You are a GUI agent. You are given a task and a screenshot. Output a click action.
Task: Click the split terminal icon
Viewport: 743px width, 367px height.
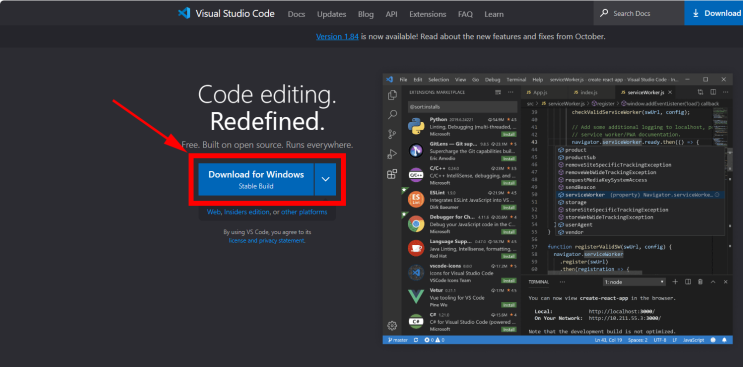pyautogui.click(x=688, y=282)
